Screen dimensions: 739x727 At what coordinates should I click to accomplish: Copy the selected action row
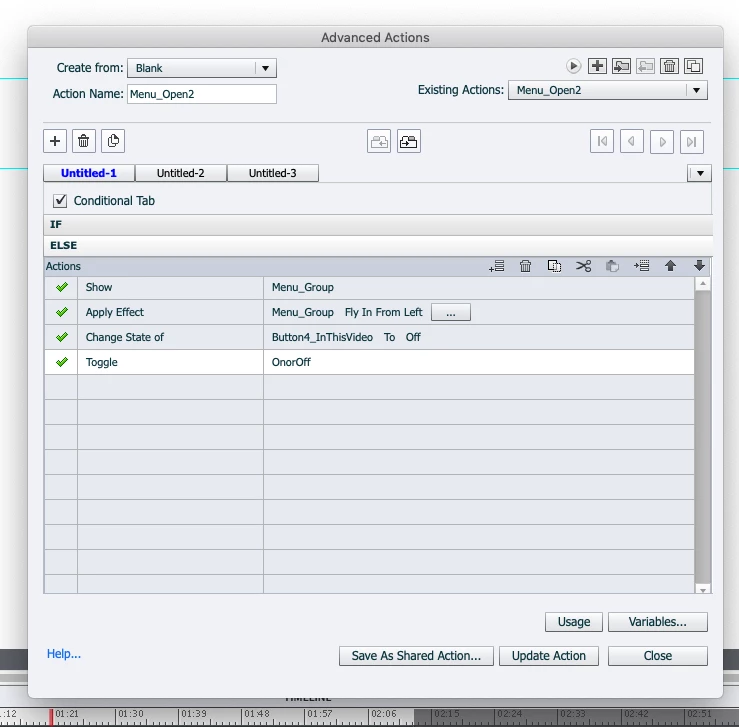tap(554, 266)
